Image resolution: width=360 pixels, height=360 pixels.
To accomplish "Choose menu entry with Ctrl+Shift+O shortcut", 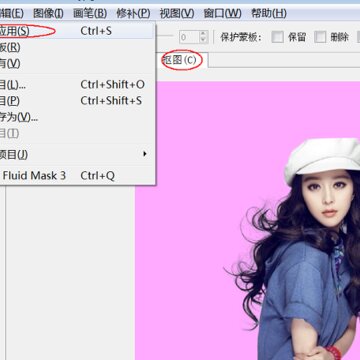I will (77, 85).
